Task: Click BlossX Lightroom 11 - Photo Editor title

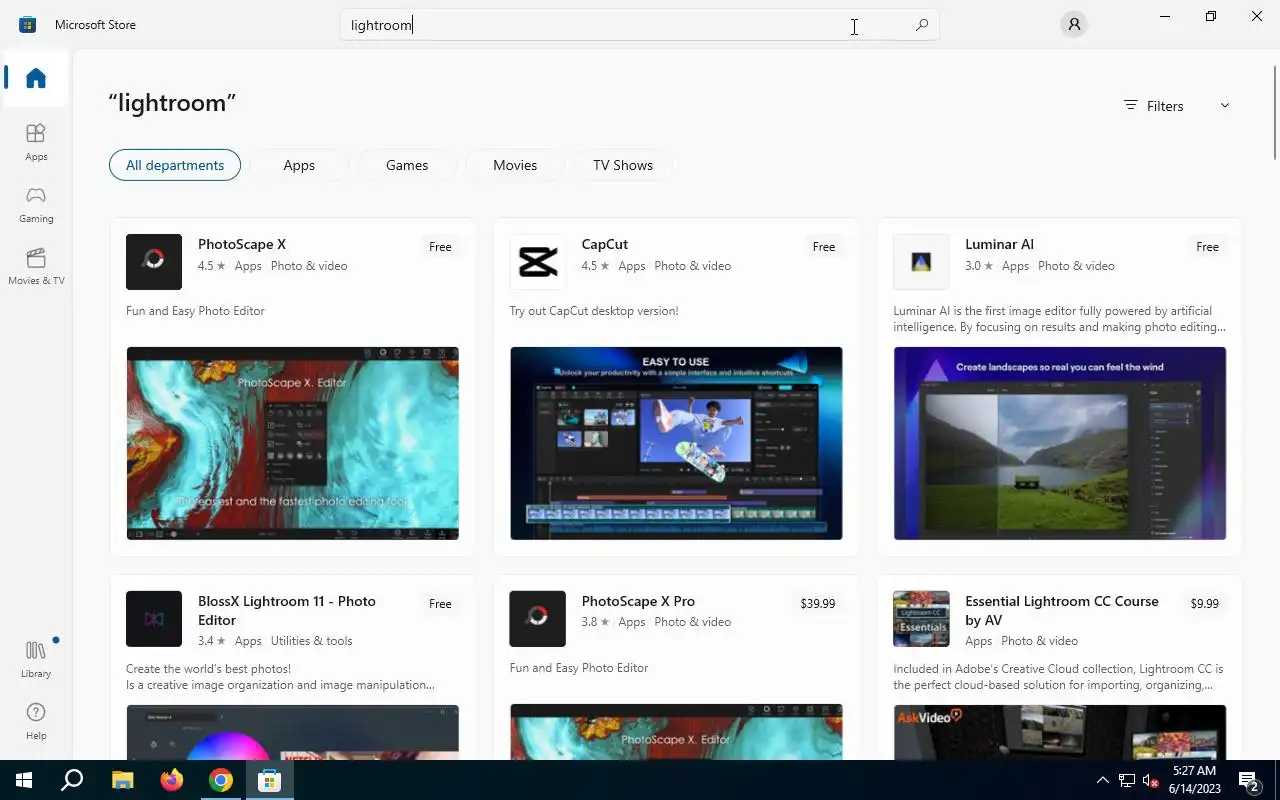Action: tap(287, 610)
